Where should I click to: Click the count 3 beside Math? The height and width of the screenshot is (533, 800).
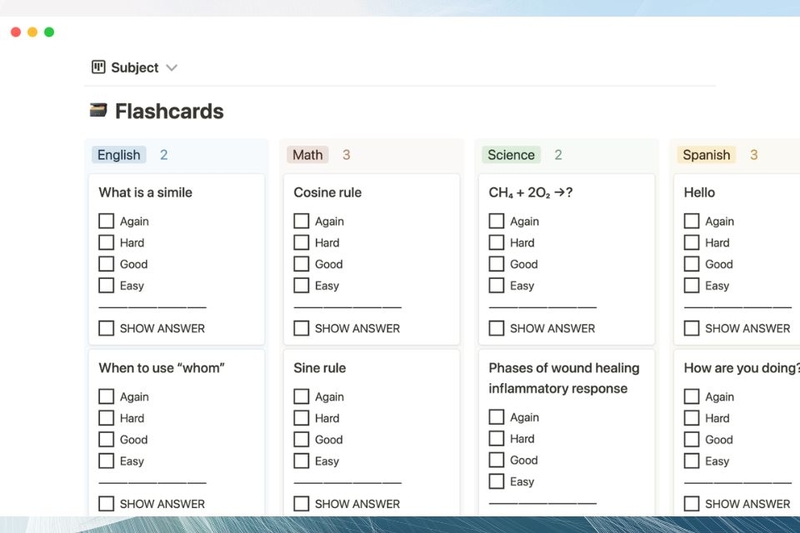(x=346, y=155)
